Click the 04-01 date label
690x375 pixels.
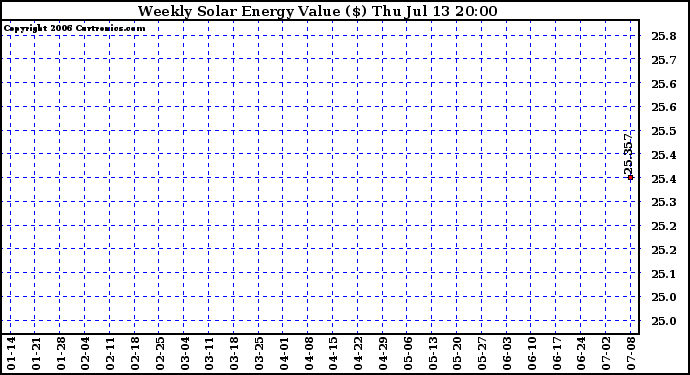click(x=284, y=353)
